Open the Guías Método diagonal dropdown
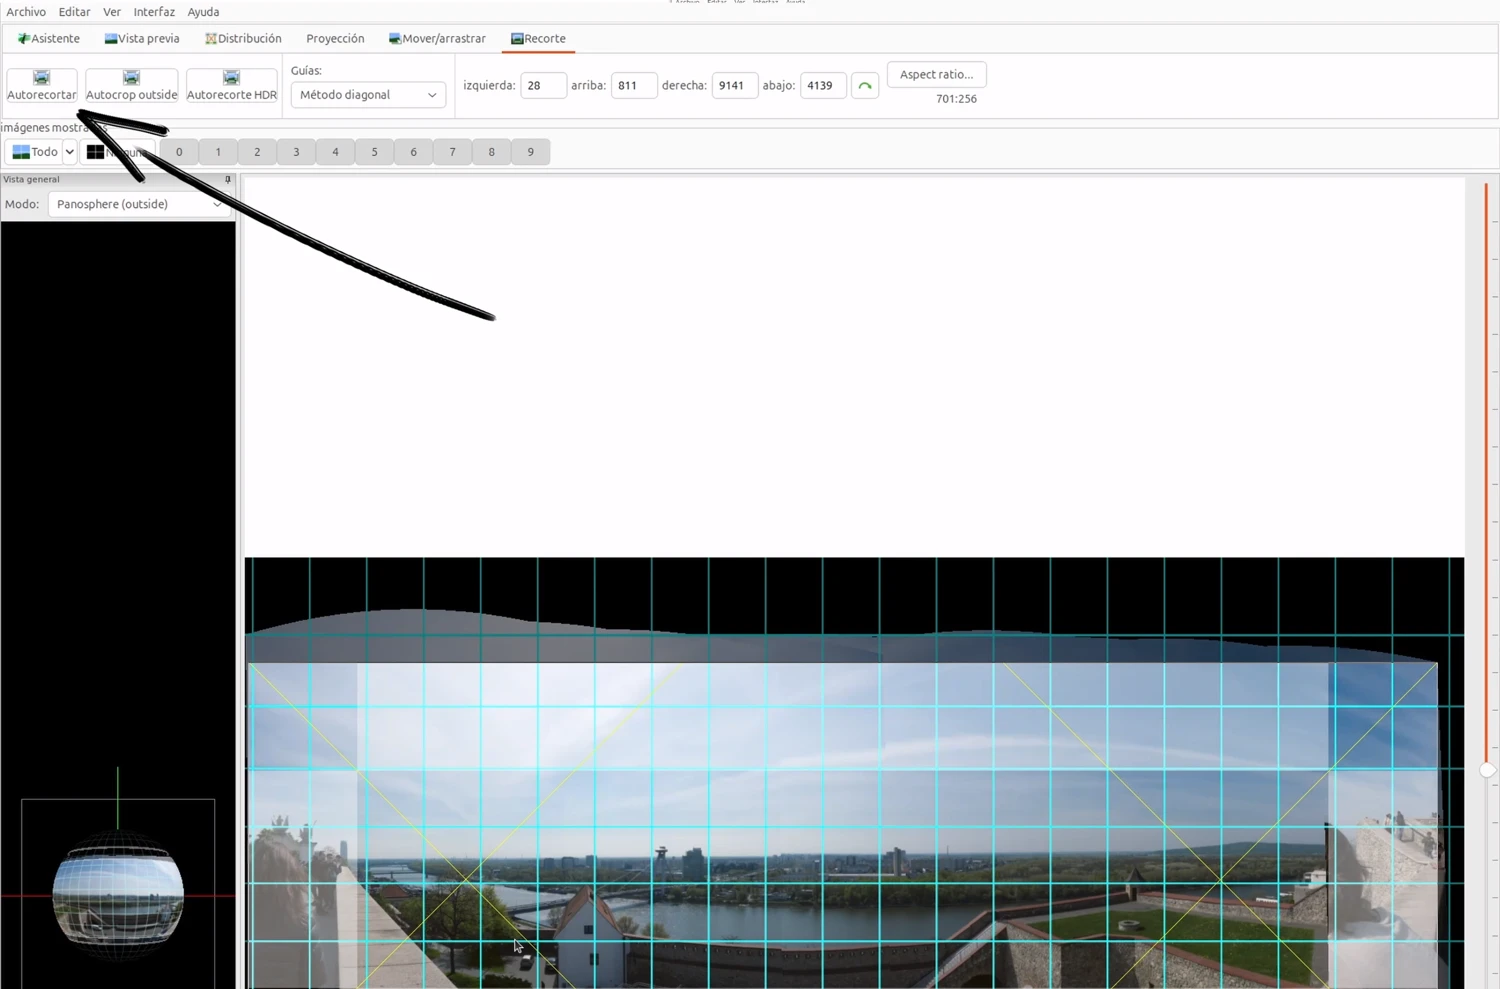 click(368, 95)
